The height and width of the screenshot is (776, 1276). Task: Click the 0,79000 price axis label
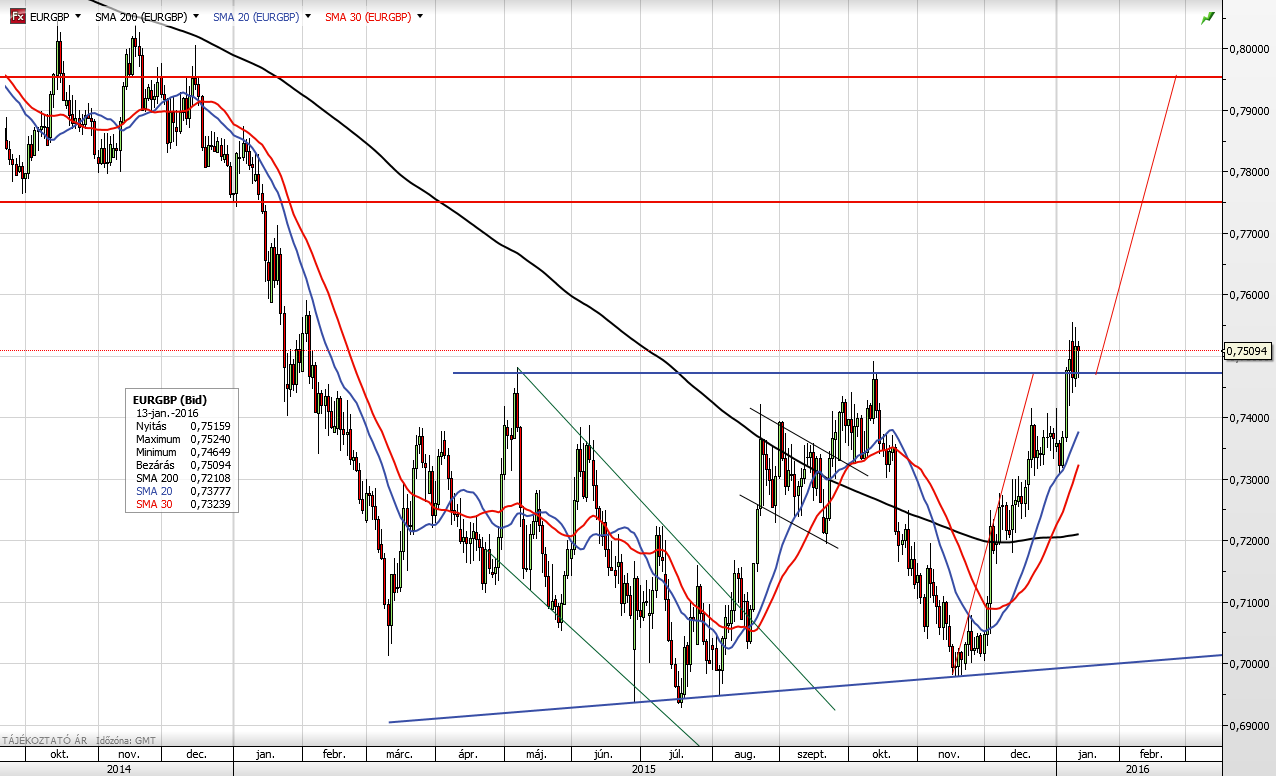[x=1250, y=110]
